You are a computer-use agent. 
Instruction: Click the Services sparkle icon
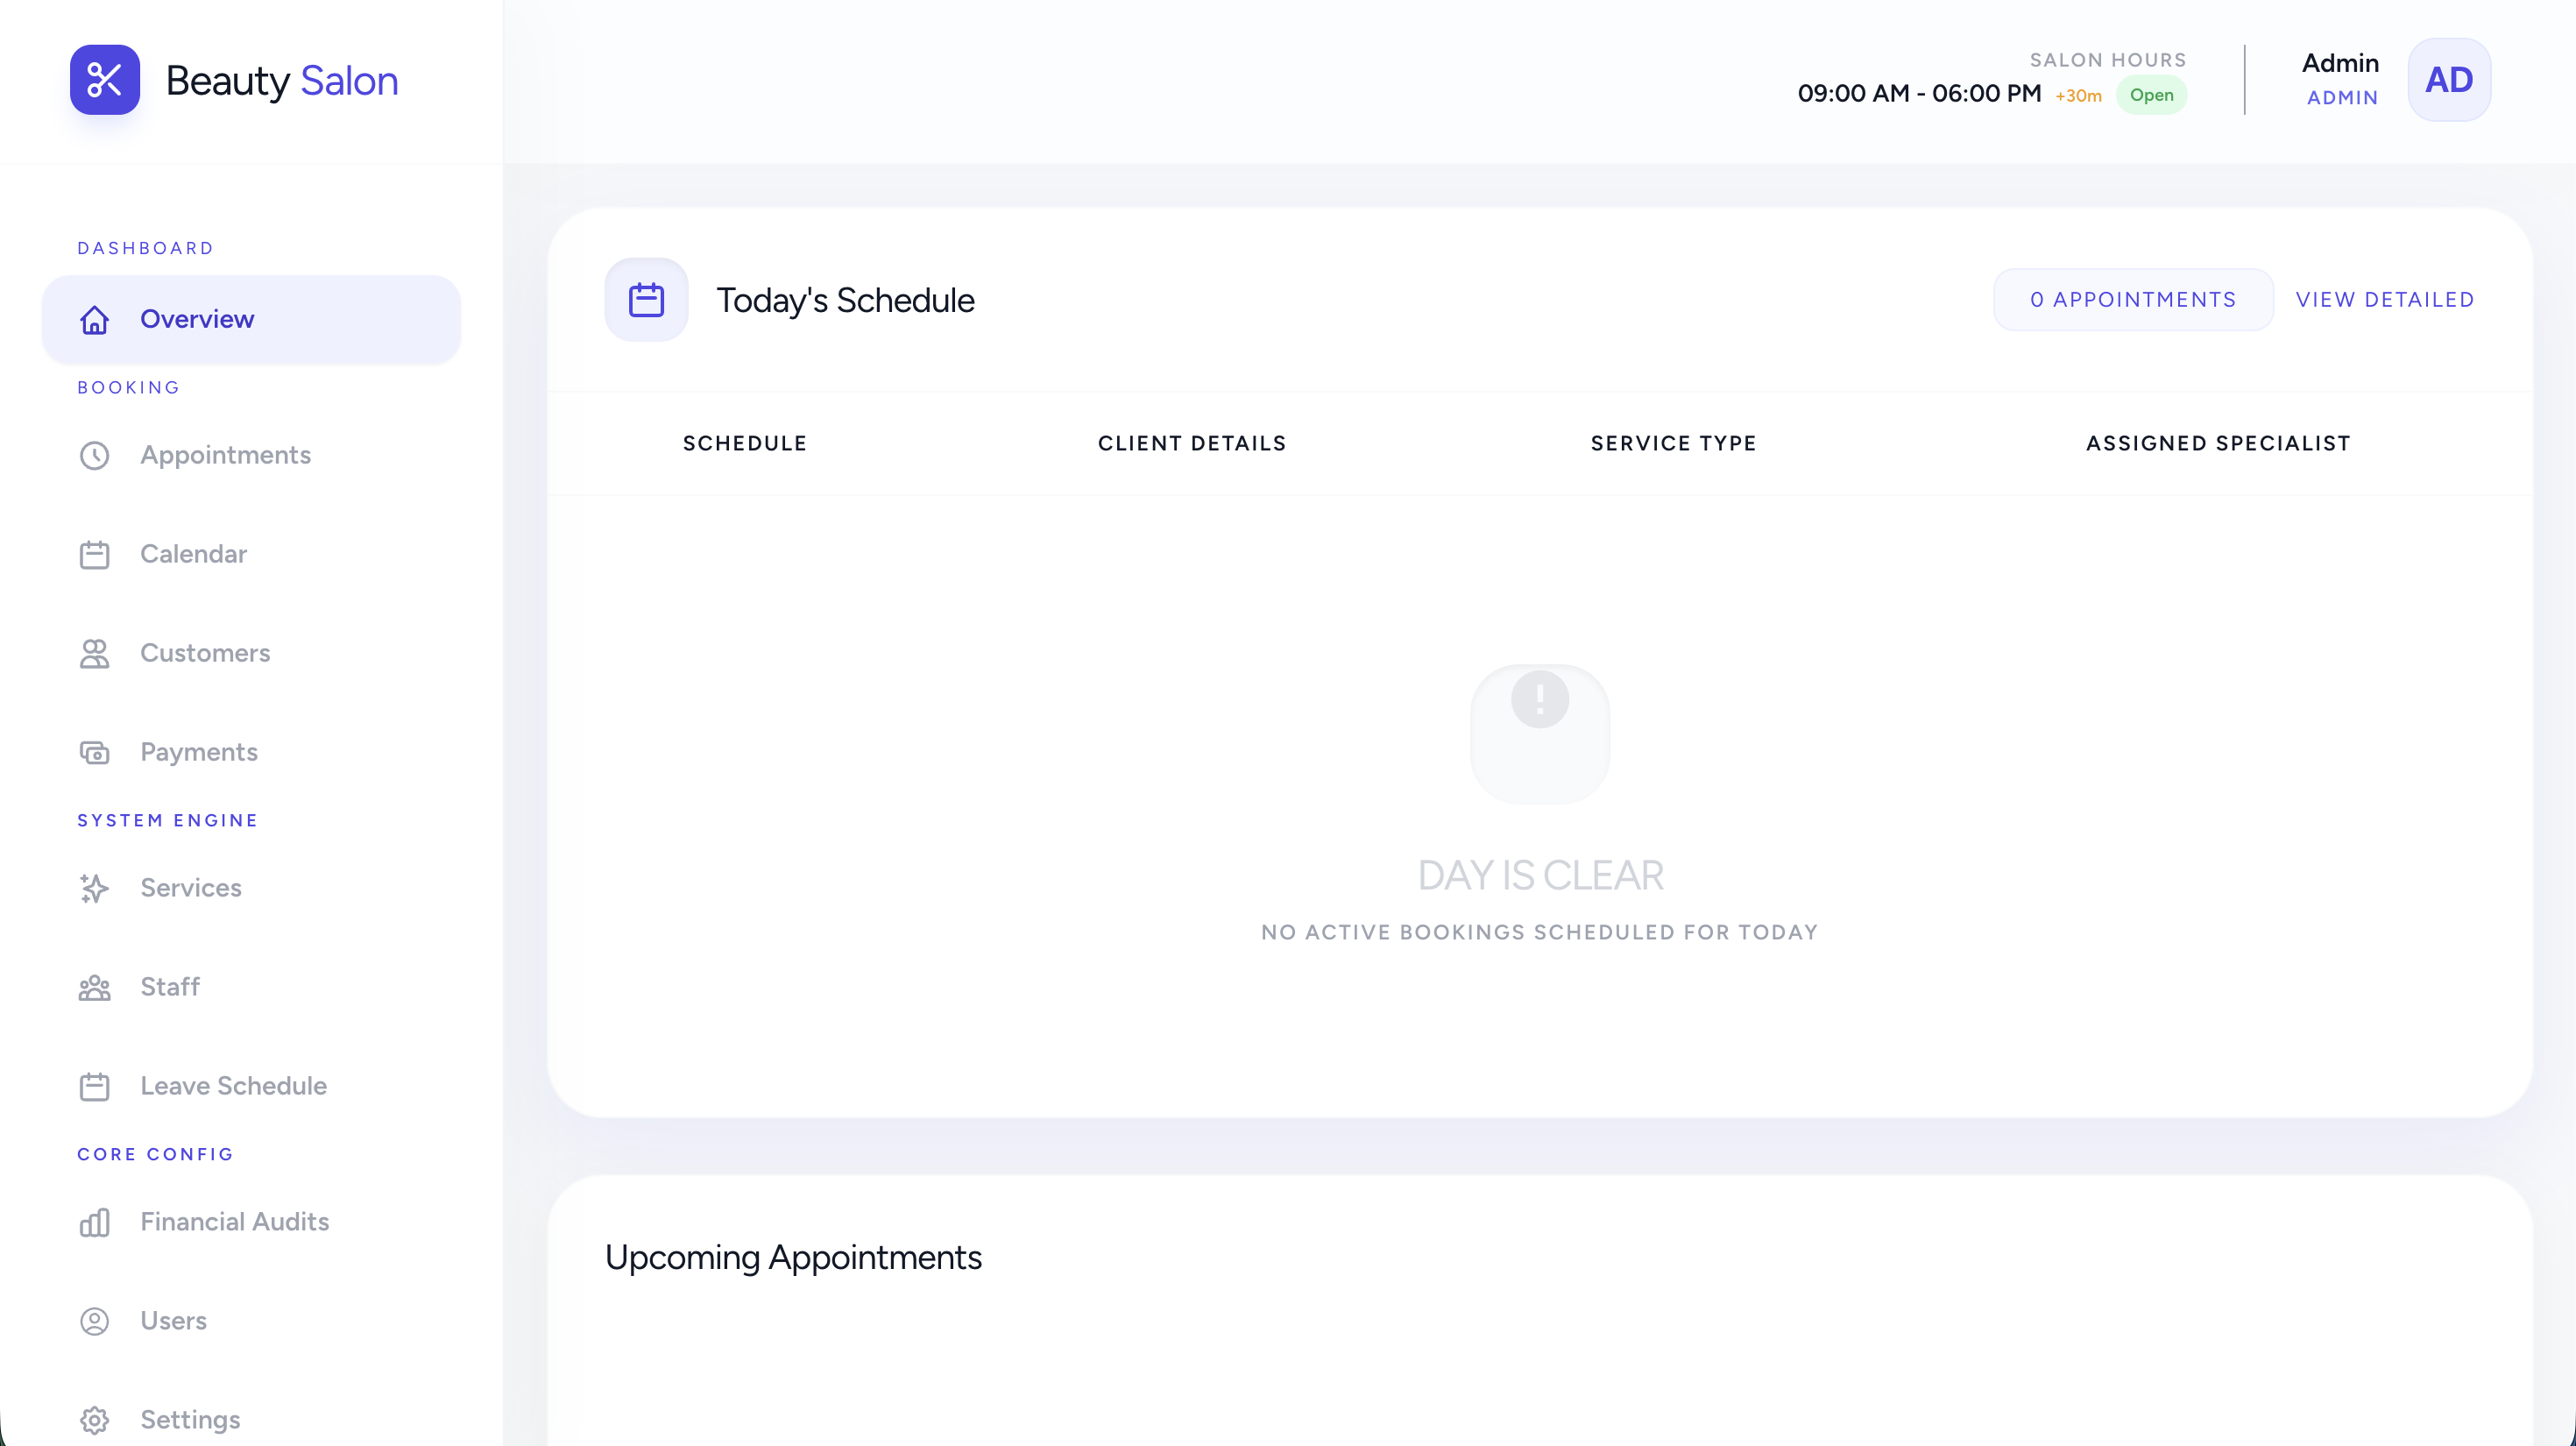[95, 889]
